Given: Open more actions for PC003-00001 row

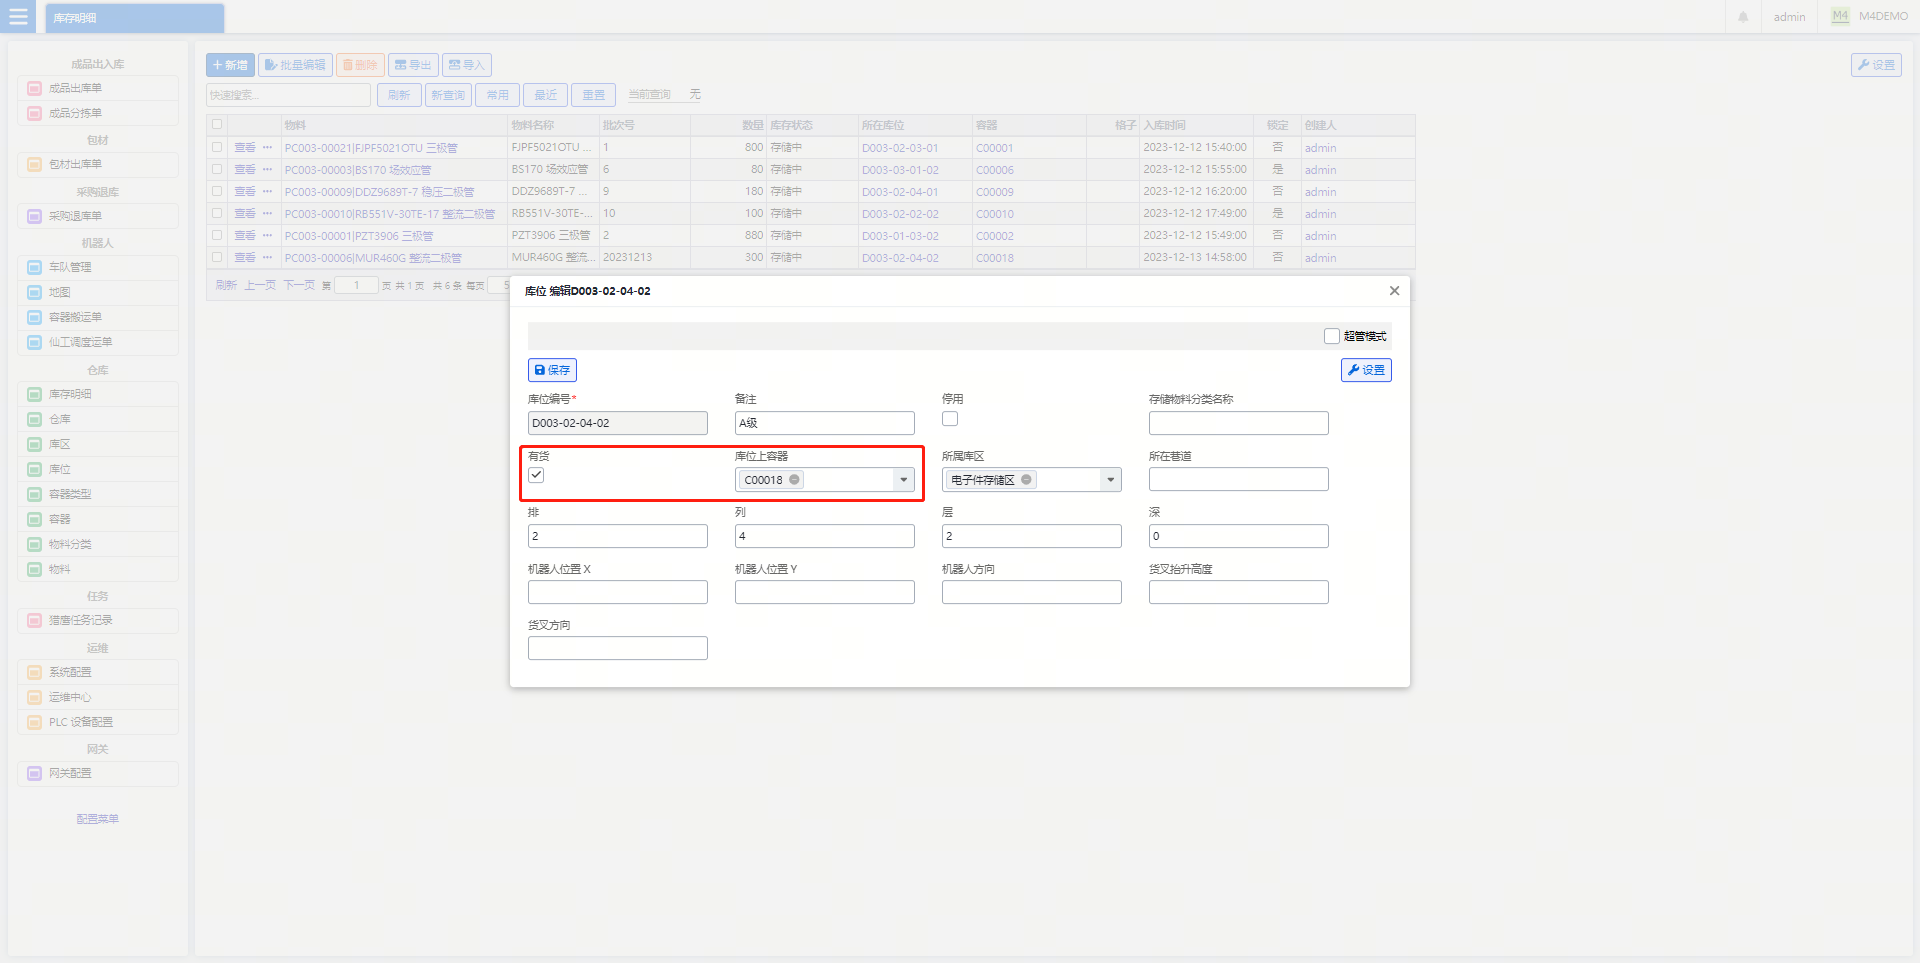Looking at the screenshot, I should pos(267,235).
